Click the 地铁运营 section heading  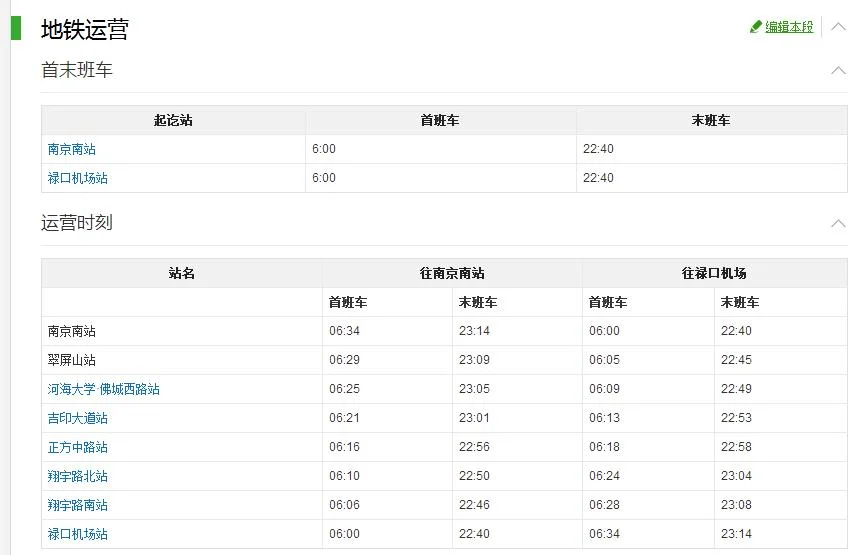[x=85, y=30]
